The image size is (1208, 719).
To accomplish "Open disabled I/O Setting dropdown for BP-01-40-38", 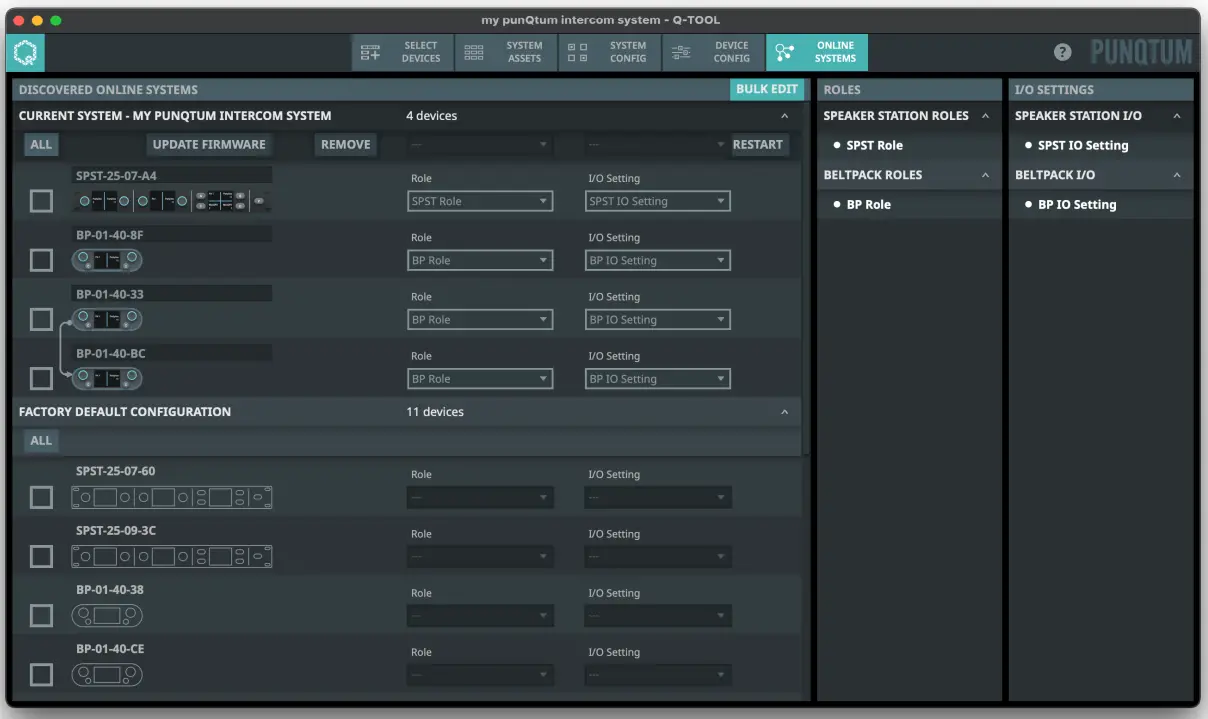I will [x=658, y=615].
